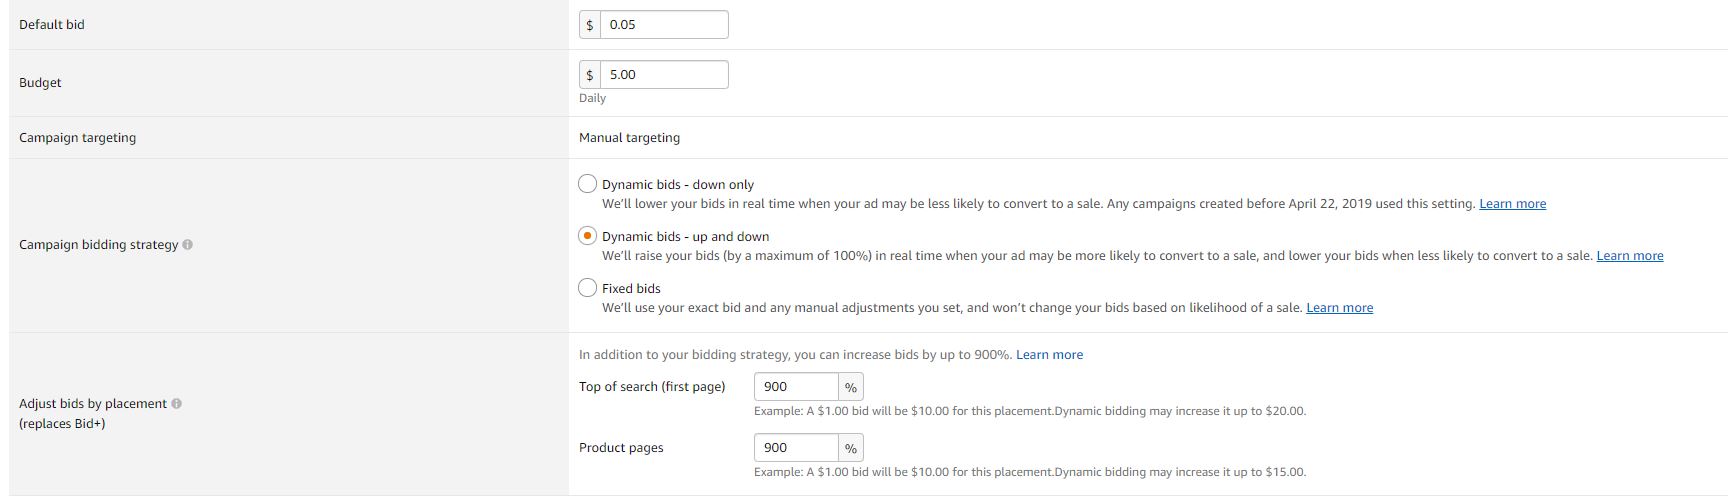Click the info icon beside Adjust bids by placement
The width and height of the screenshot is (1728, 501).
point(177,404)
